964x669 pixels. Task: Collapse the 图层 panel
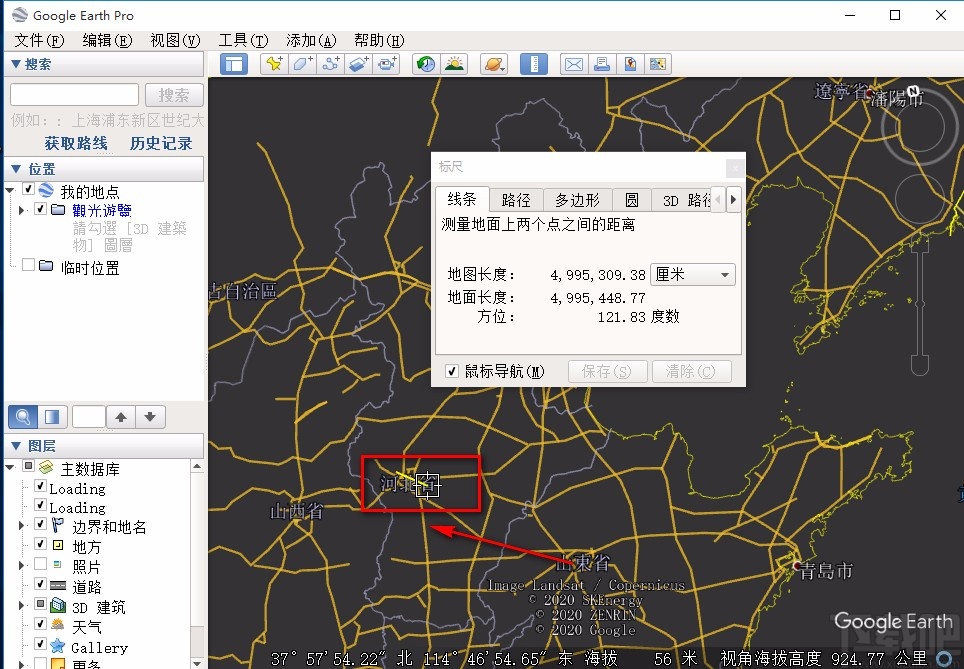coord(17,446)
